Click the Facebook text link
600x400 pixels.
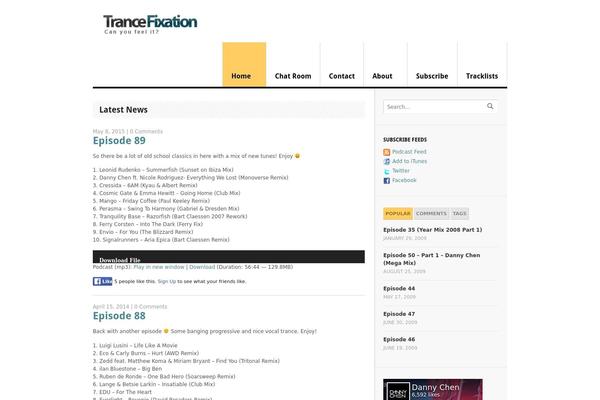[404, 180]
